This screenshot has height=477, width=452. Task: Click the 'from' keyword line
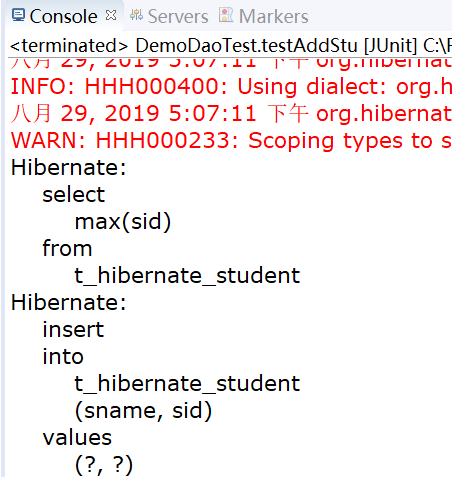pos(67,248)
